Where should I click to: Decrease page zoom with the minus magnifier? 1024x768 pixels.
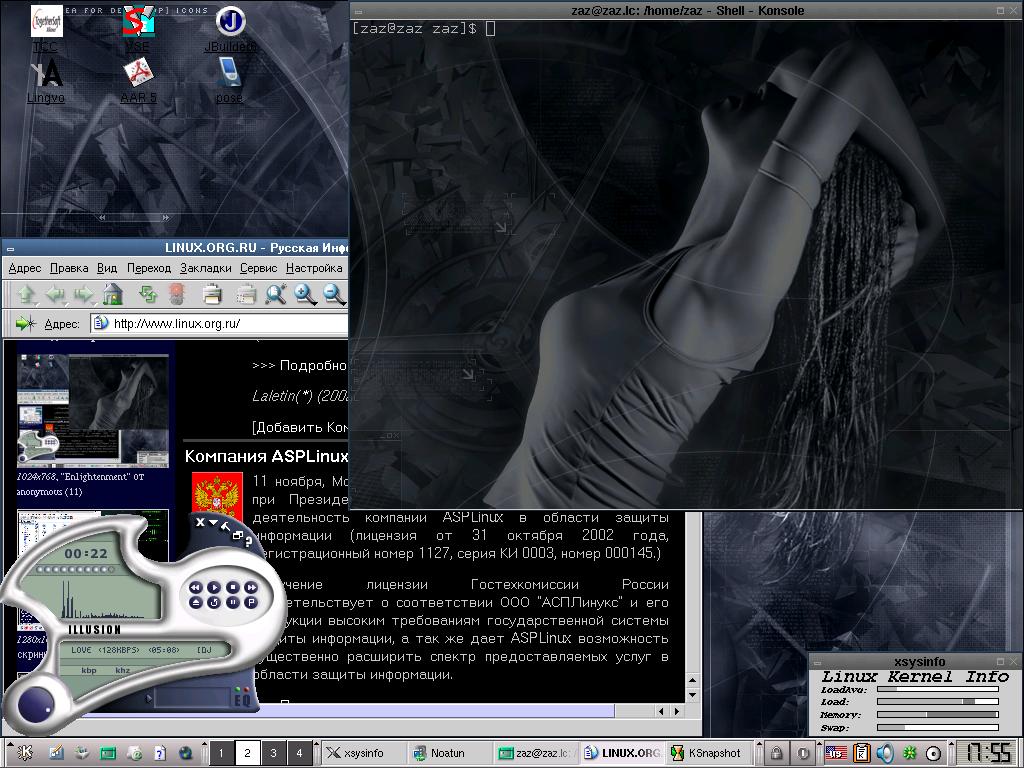[334, 295]
